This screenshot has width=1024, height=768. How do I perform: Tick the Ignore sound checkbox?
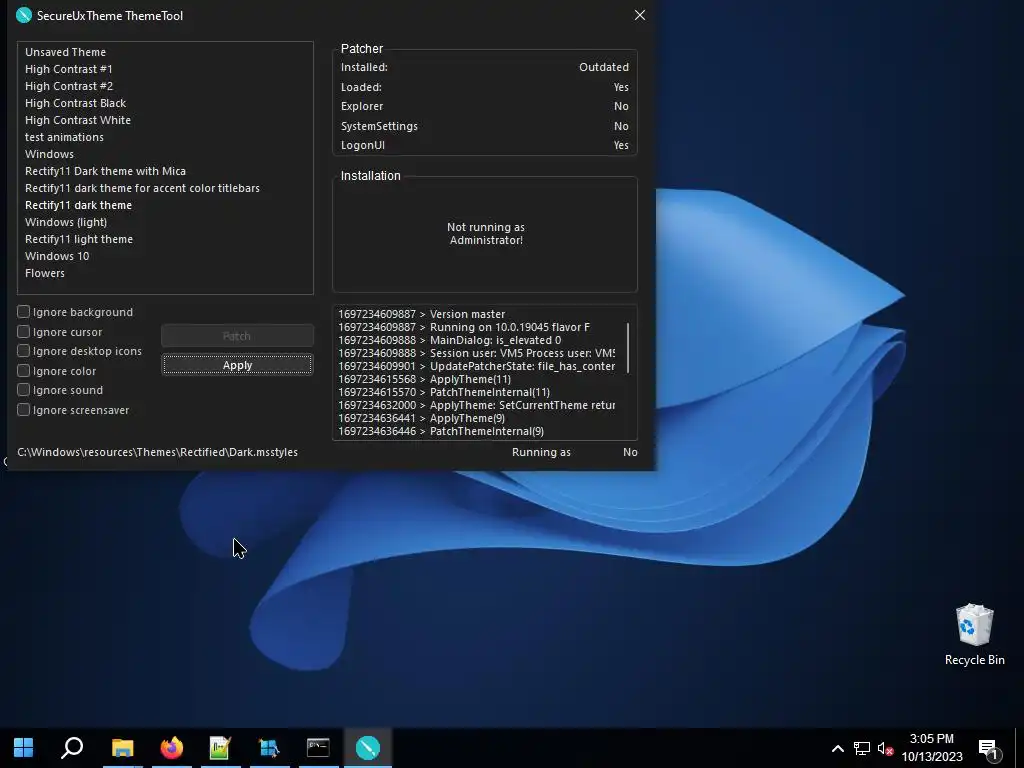(x=24, y=390)
